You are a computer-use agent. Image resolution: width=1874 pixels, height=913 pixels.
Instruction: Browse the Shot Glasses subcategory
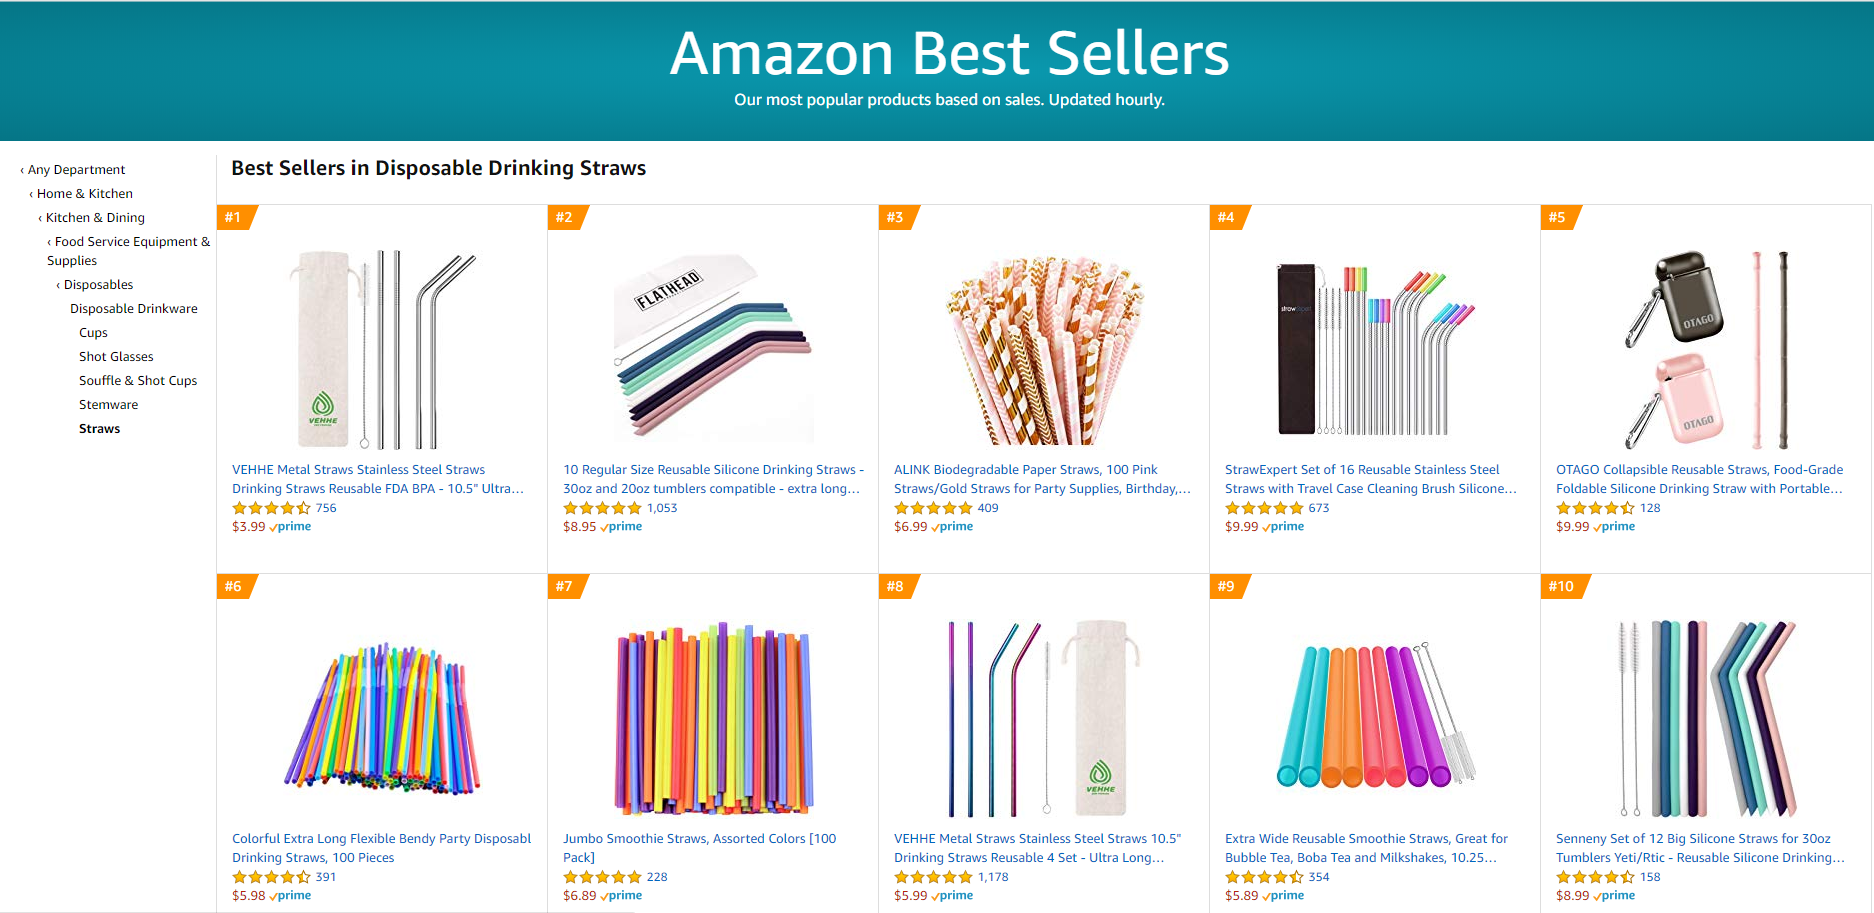[116, 357]
